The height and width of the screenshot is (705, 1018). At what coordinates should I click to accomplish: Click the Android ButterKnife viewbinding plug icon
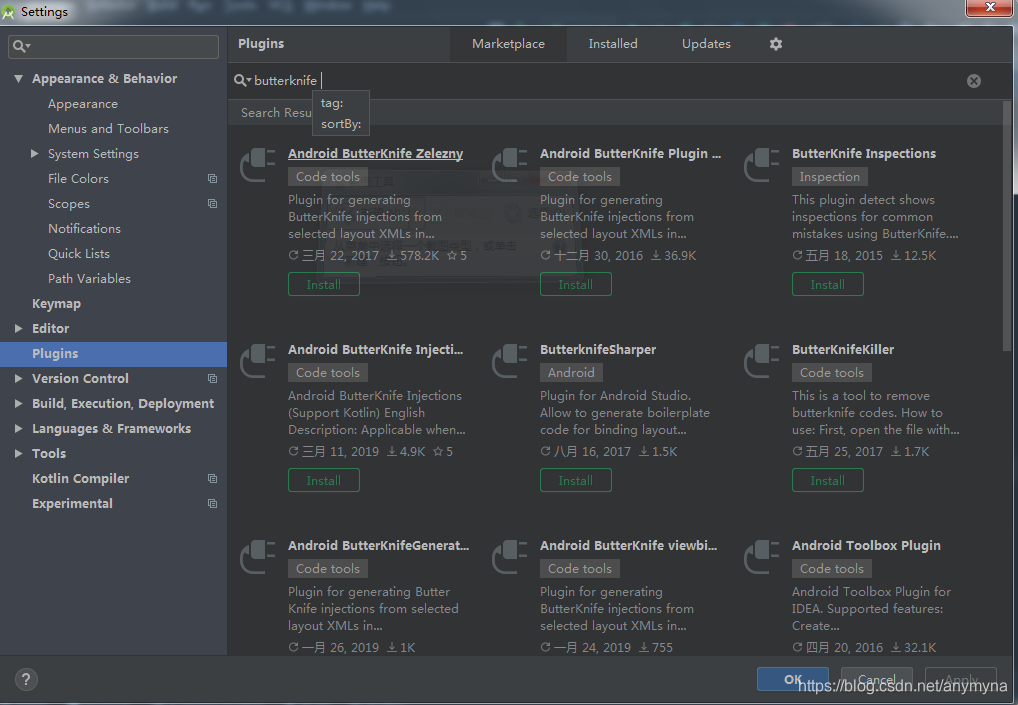[510, 557]
